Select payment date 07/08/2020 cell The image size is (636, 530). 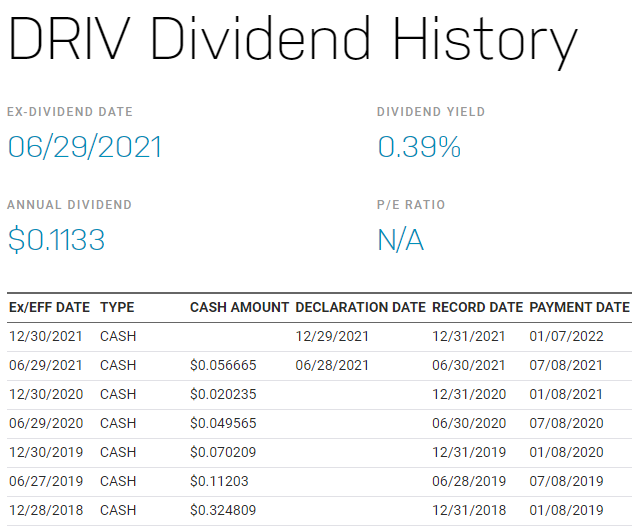pyautogui.click(x=566, y=423)
